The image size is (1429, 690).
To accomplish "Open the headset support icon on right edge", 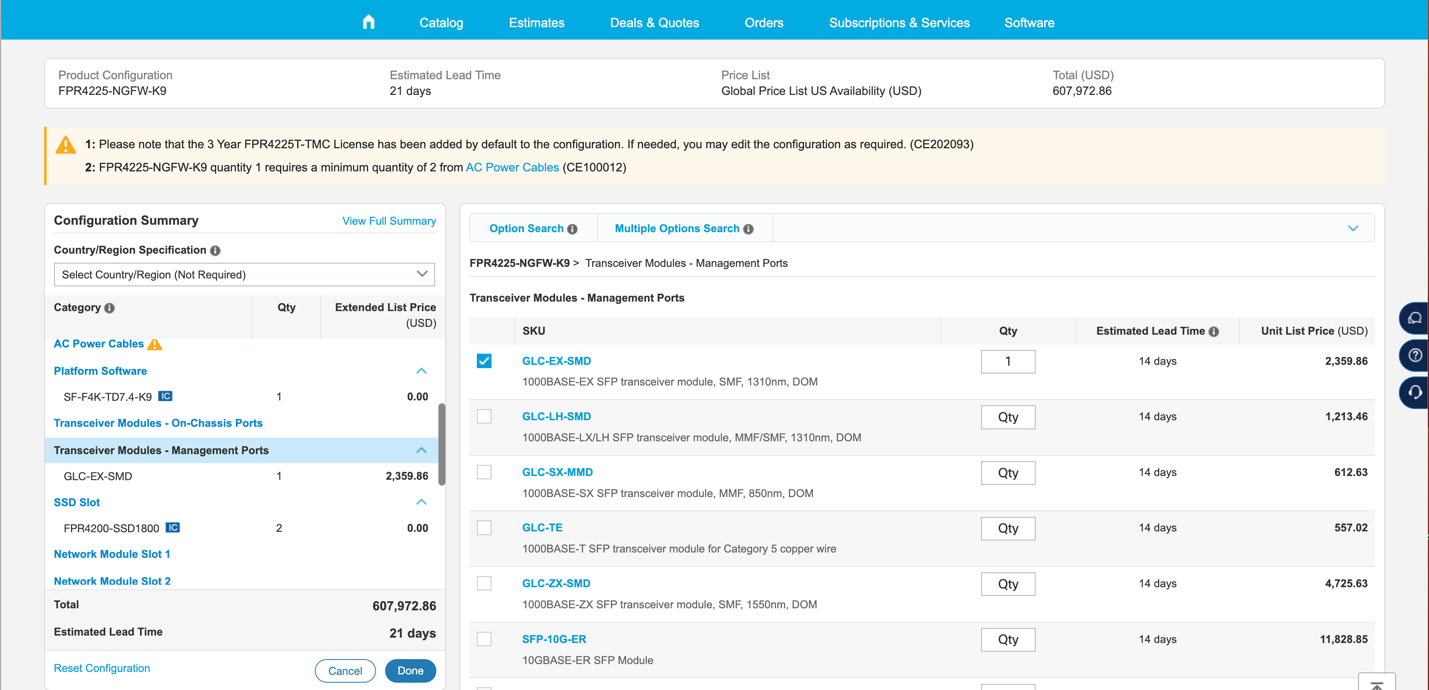I will [x=1415, y=392].
